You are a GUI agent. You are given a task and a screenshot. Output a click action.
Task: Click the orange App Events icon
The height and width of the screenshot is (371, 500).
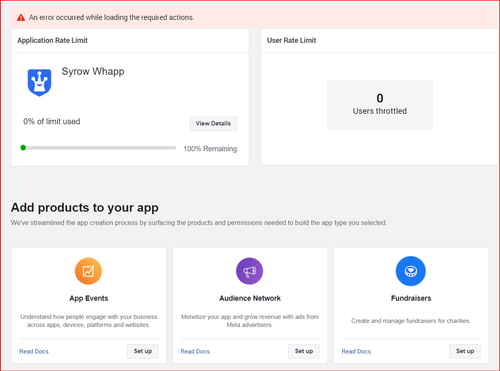88,271
